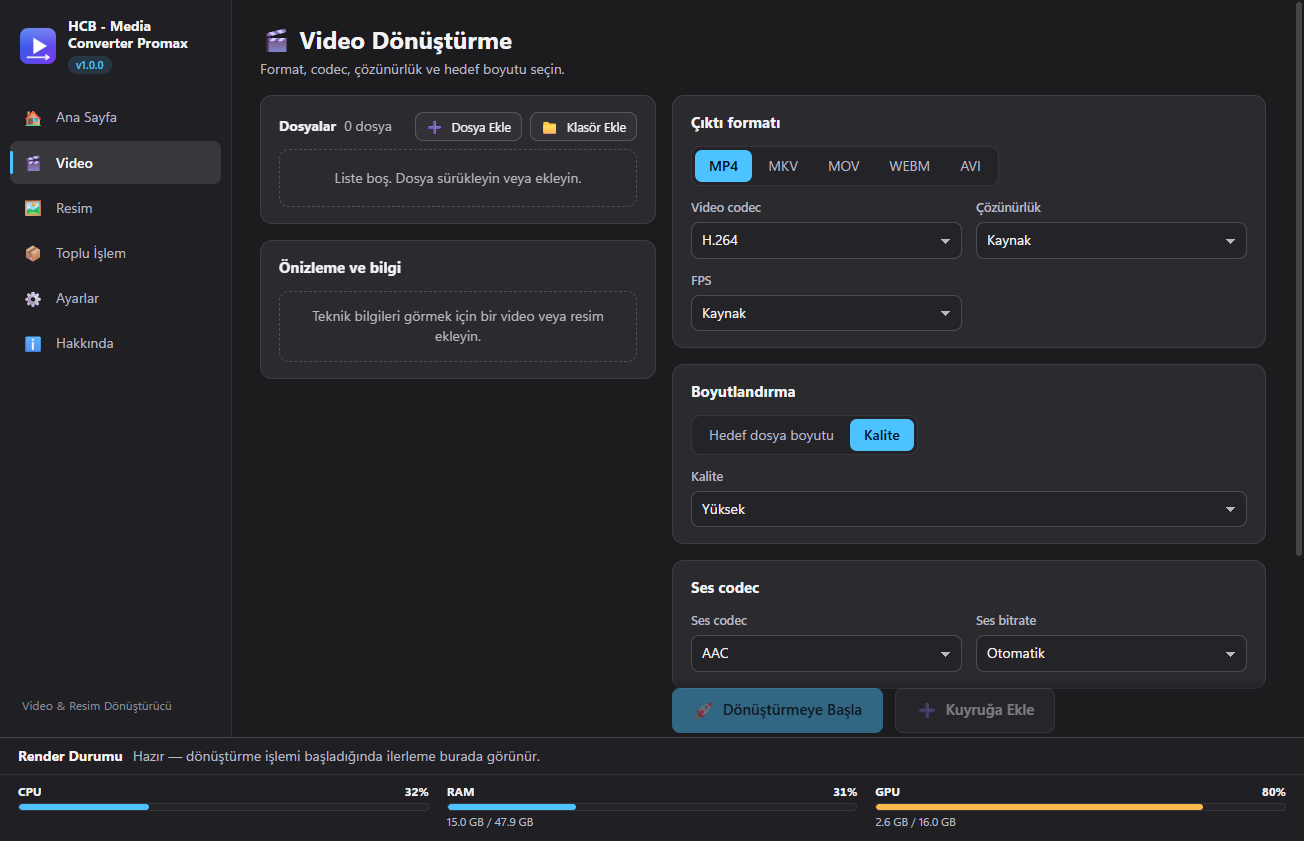Screen dimensions: 1304x841
Task: Open the Ses bitrate dropdown showing Otomatik
Action: tap(1111, 653)
